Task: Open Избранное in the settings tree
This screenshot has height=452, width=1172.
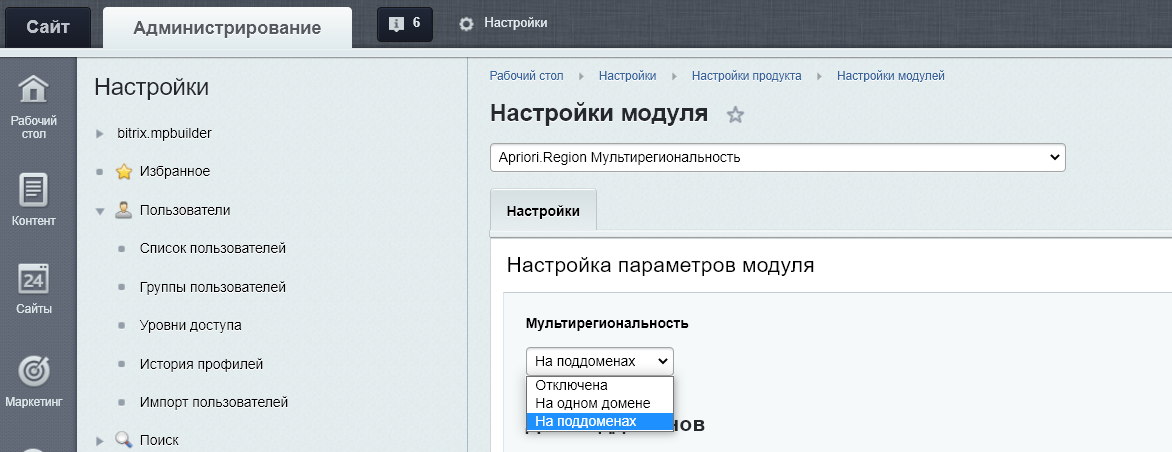Action: point(175,171)
